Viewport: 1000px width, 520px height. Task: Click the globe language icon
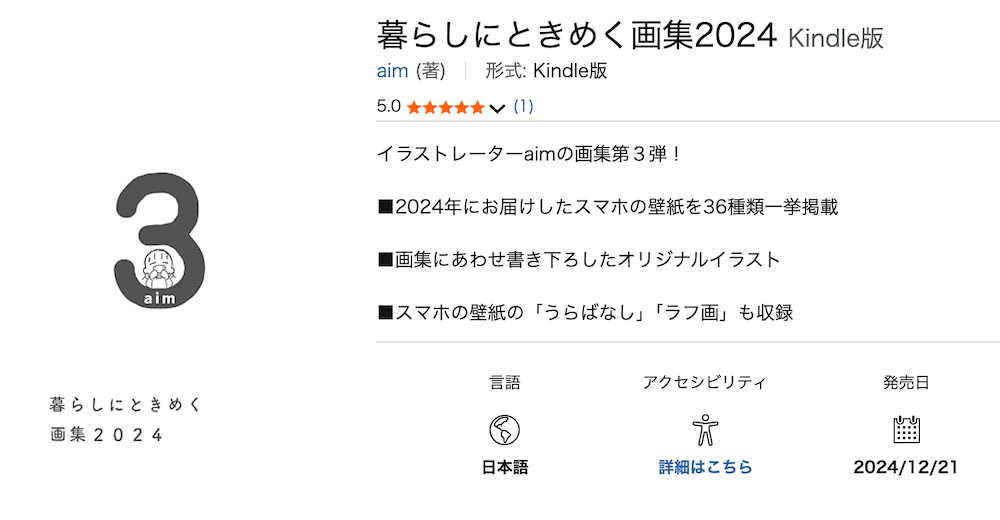[504, 430]
